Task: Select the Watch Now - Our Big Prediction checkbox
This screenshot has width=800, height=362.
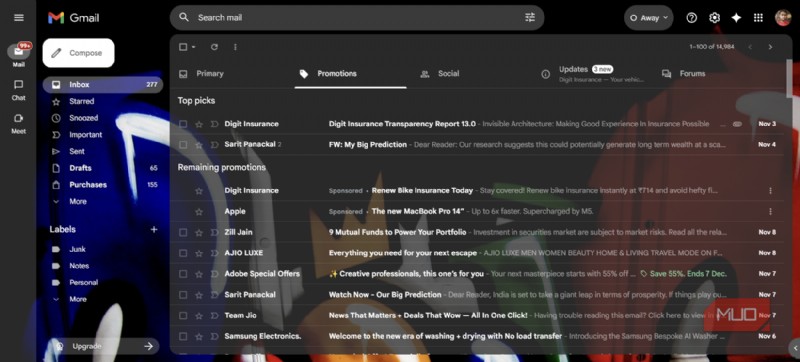Action: 183,295
